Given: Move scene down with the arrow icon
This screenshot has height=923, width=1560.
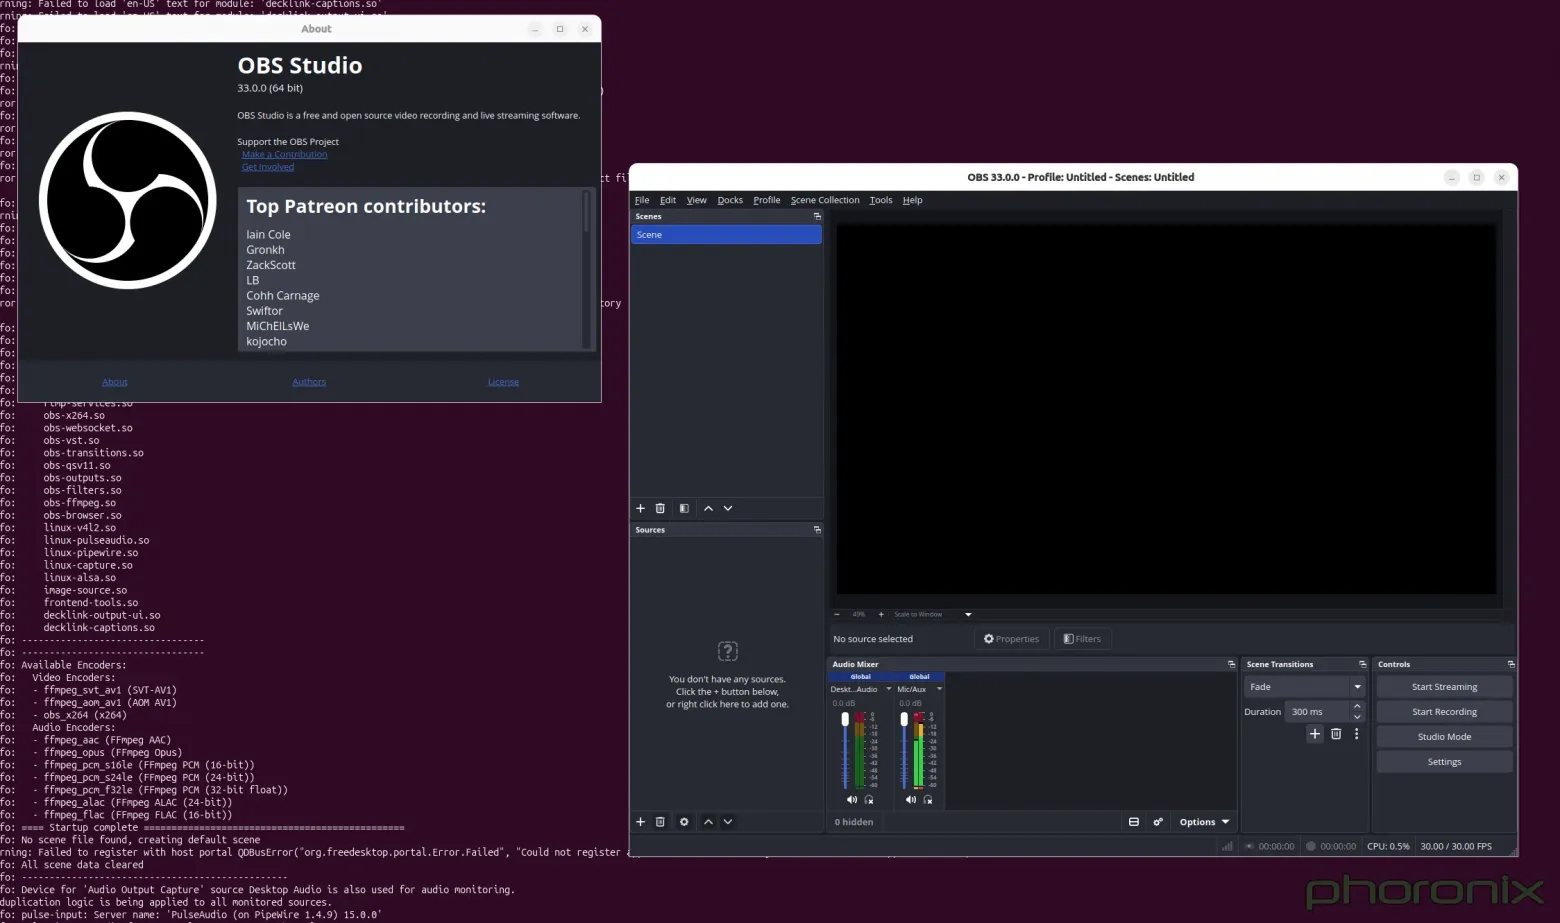Looking at the screenshot, I should point(728,508).
